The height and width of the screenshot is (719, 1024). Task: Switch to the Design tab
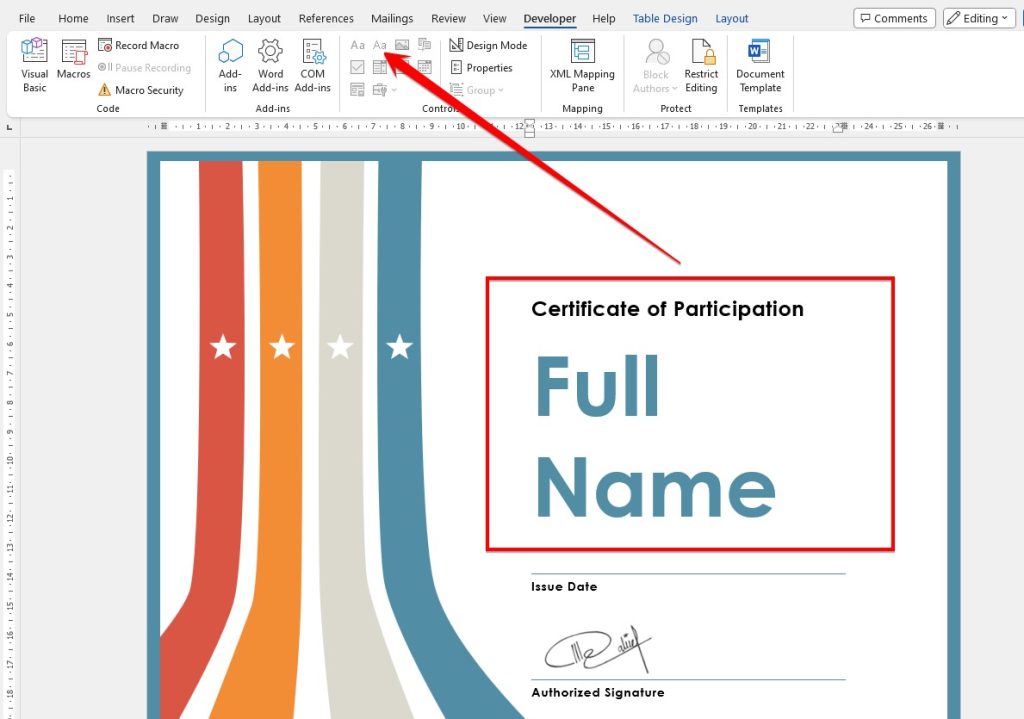tap(212, 18)
